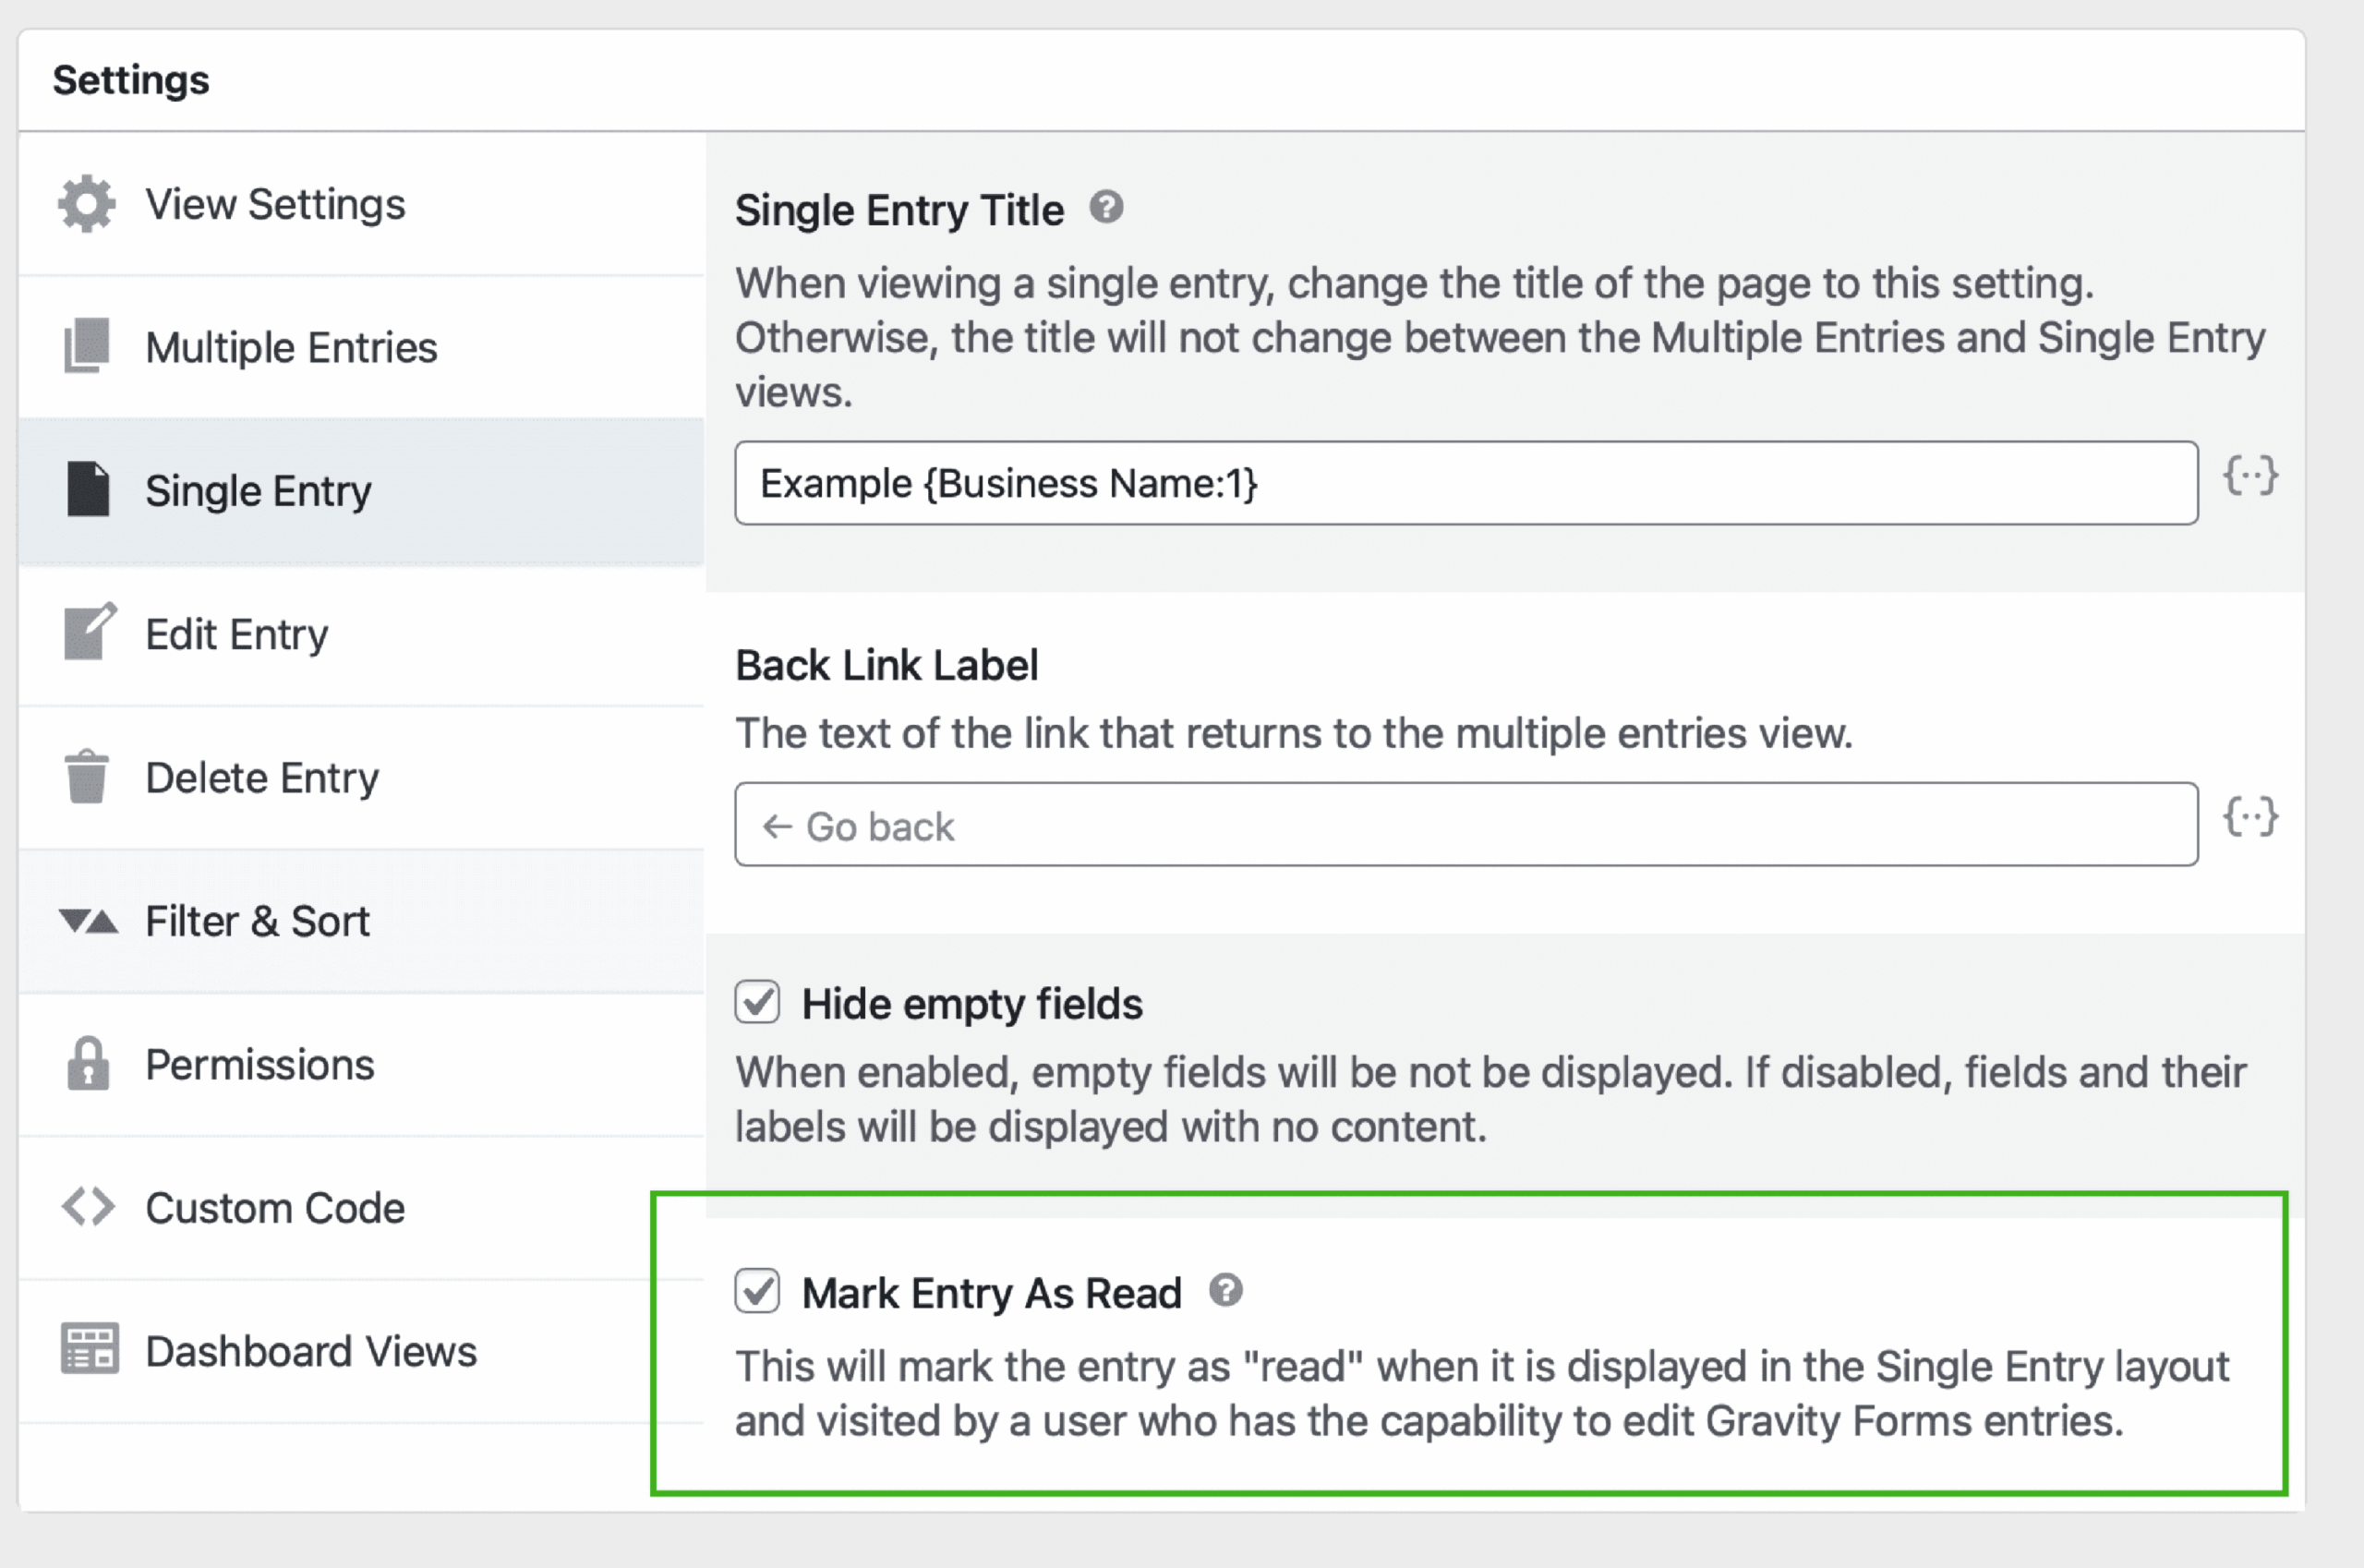
Task: Click the gear icon beside View Settings
Action: coord(87,204)
